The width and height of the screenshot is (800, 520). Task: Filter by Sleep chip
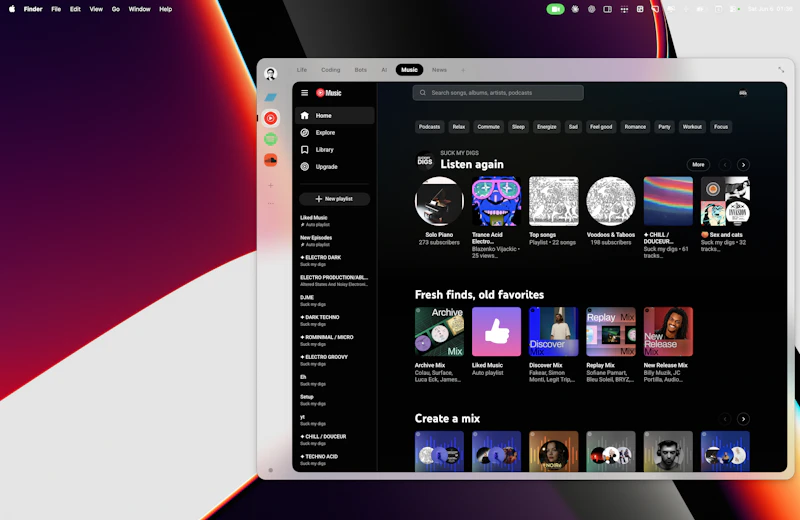[x=518, y=127]
